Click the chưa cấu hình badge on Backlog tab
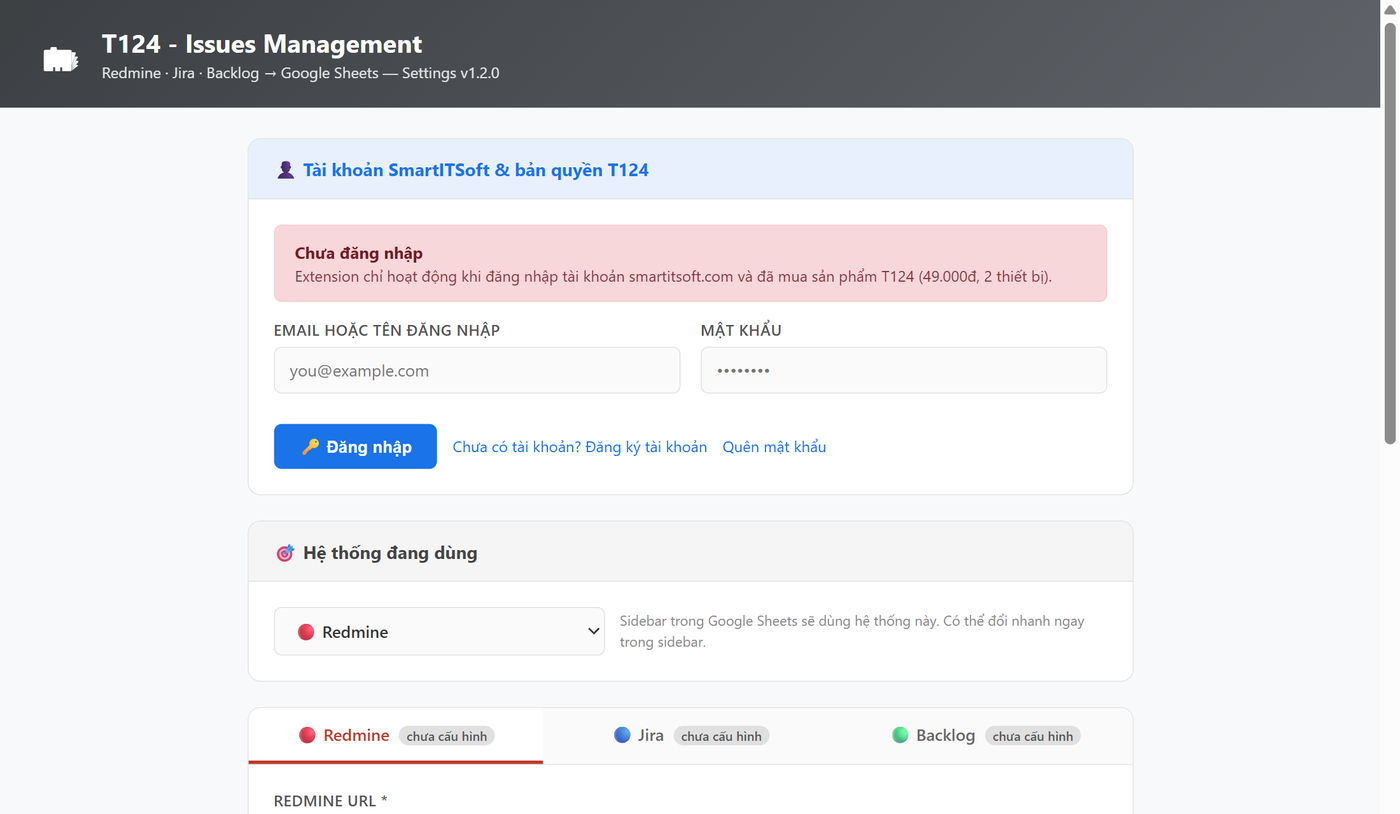Image resolution: width=1400 pixels, height=814 pixels. click(x=1033, y=736)
